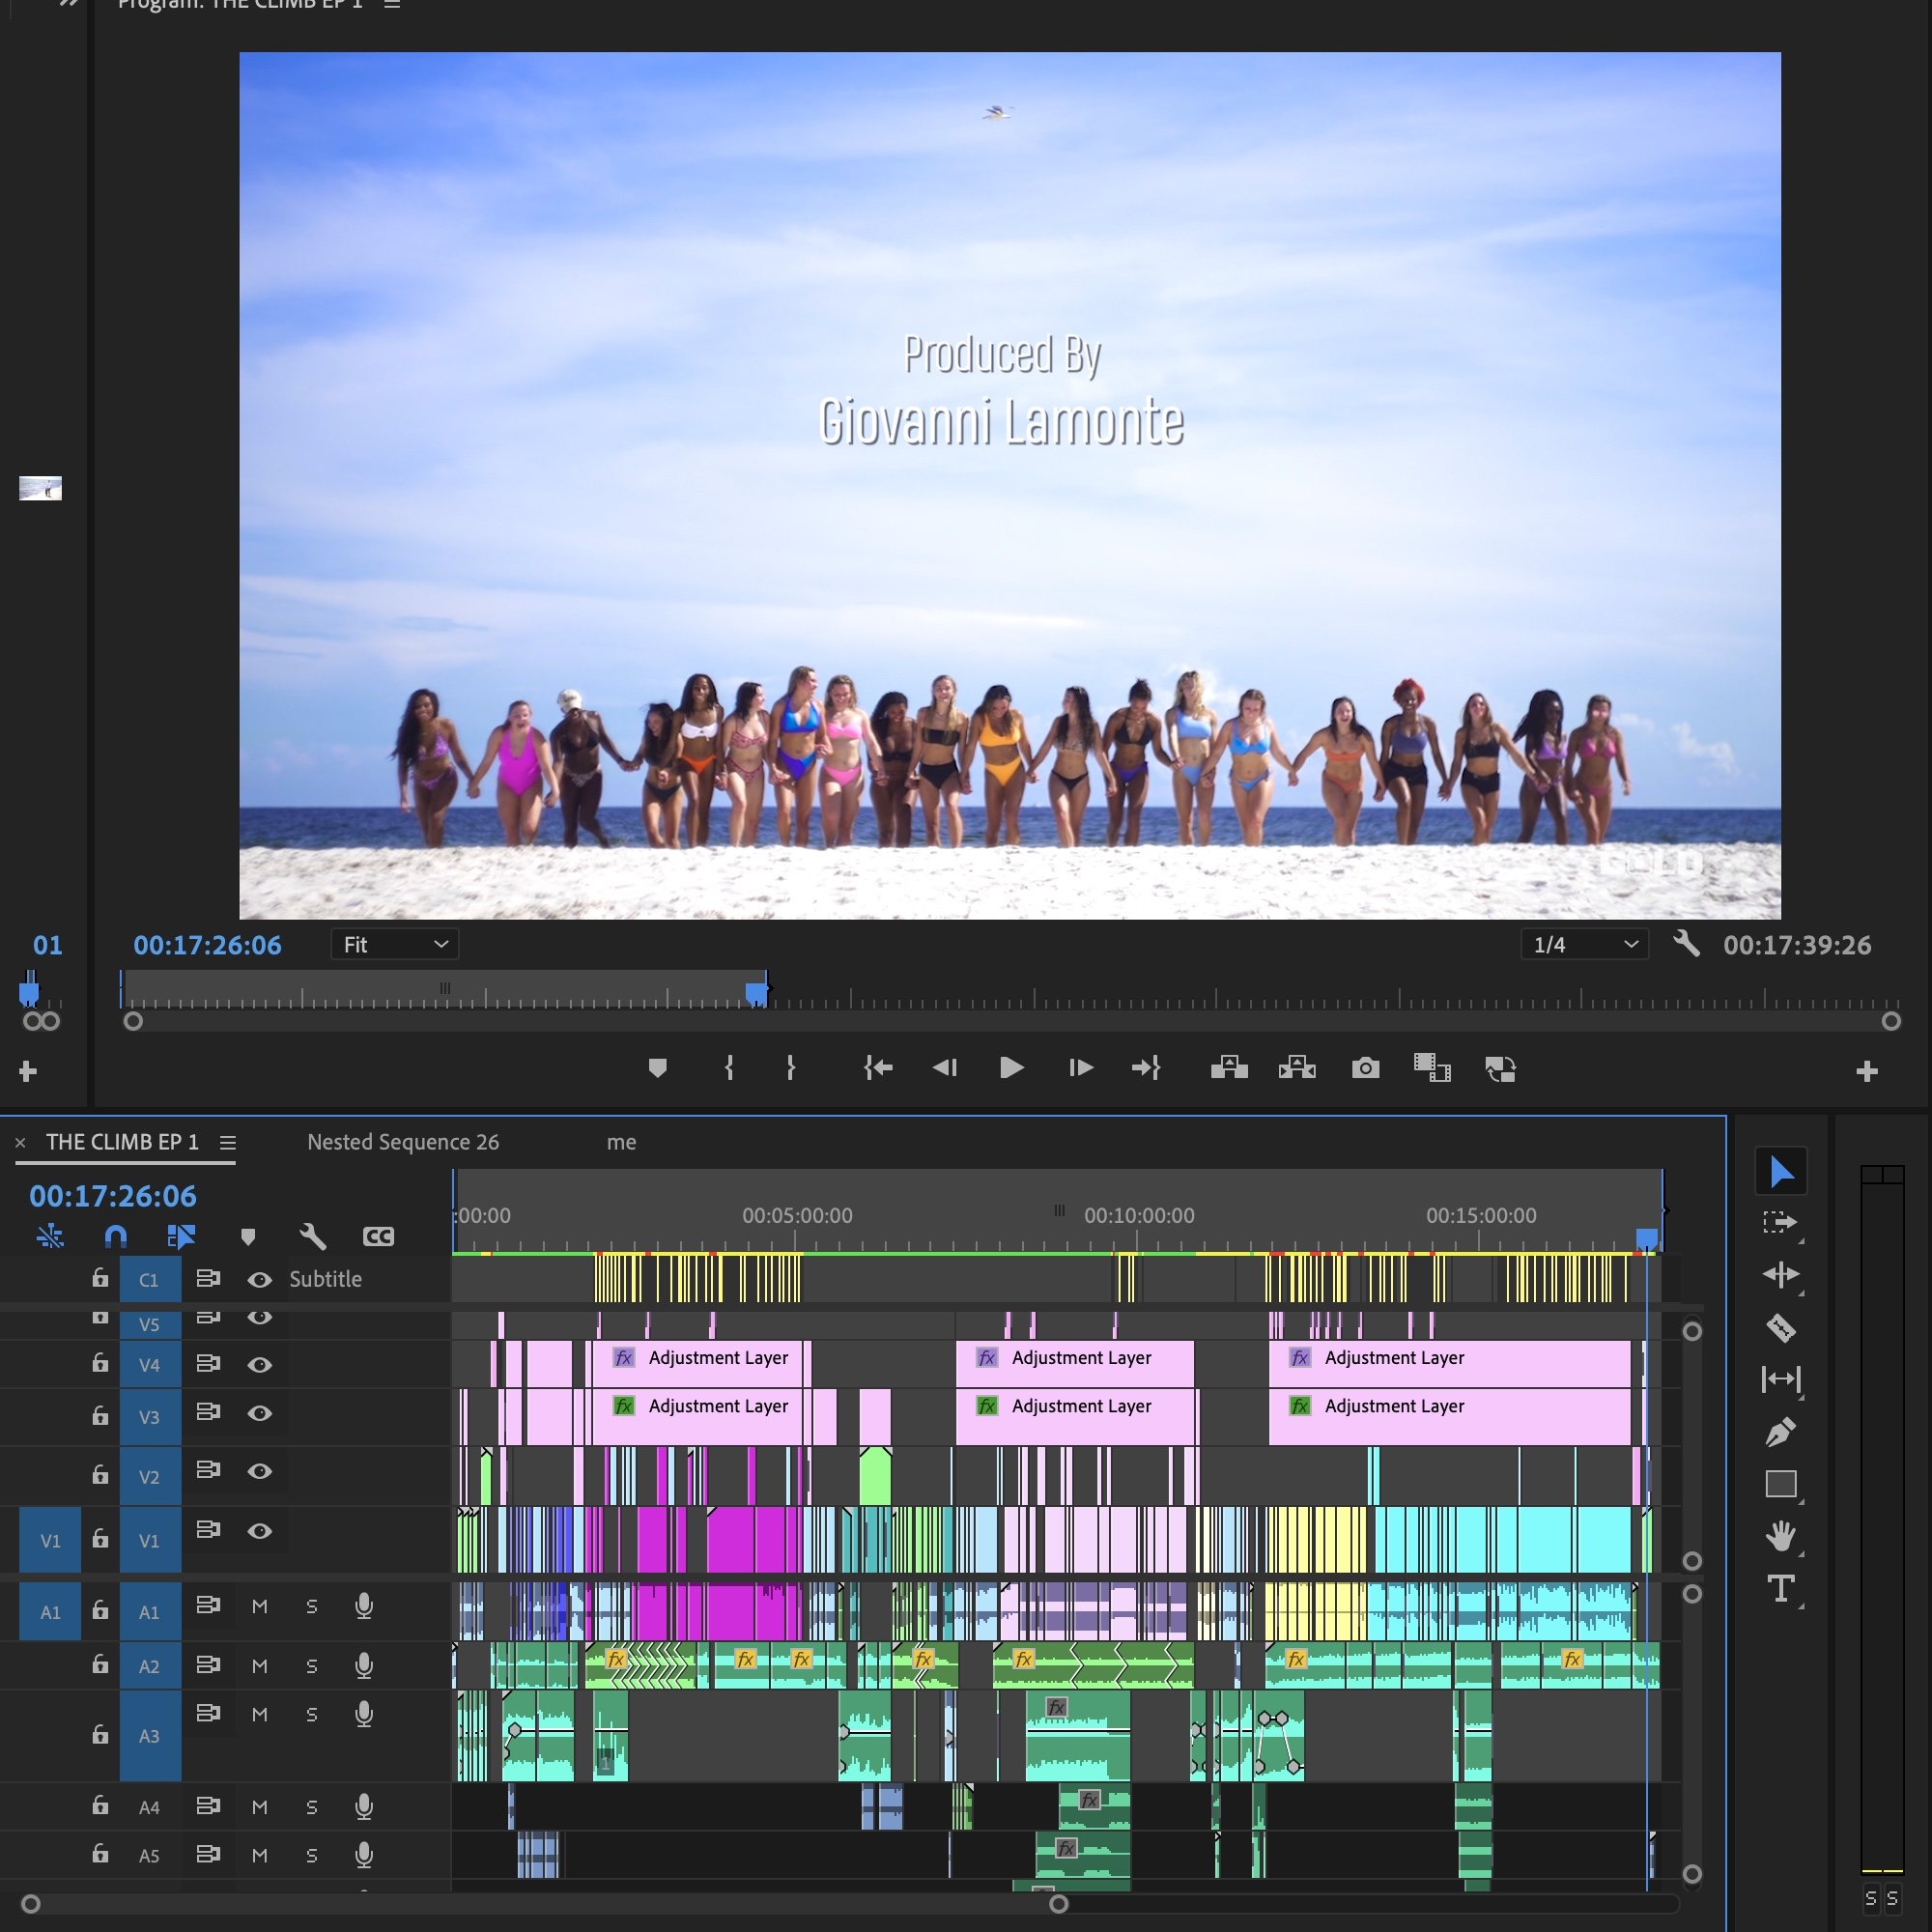Switch to the me sequence tab
This screenshot has height=1932, width=1932.
pyautogui.click(x=621, y=1142)
